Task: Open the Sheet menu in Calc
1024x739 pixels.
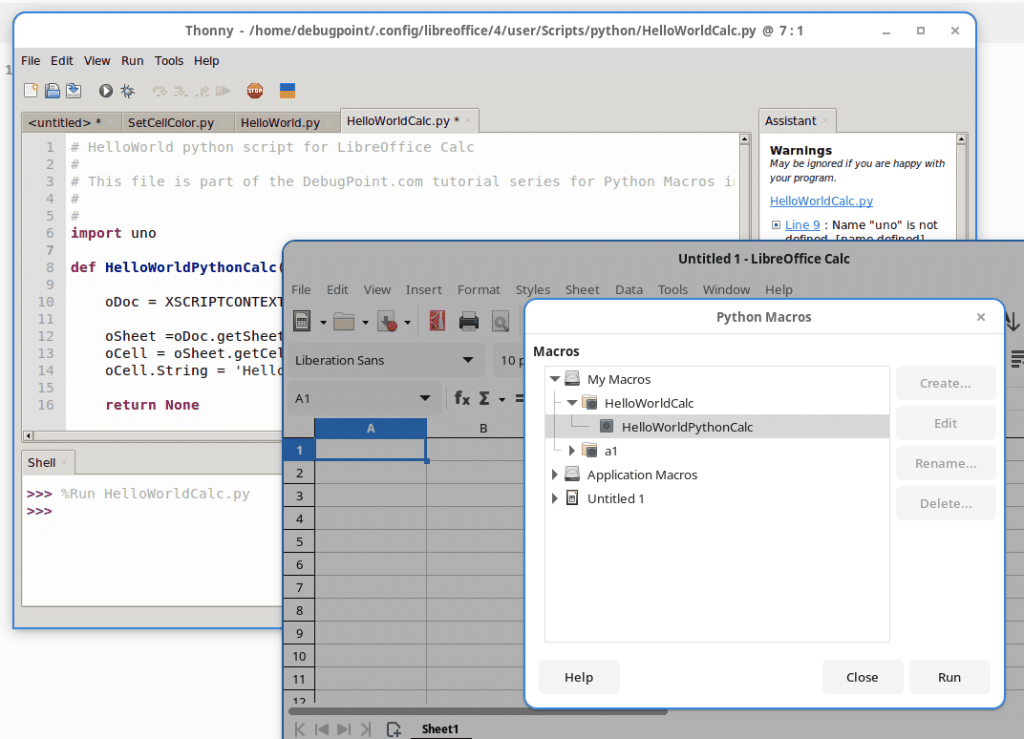Action: tap(582, 290)
